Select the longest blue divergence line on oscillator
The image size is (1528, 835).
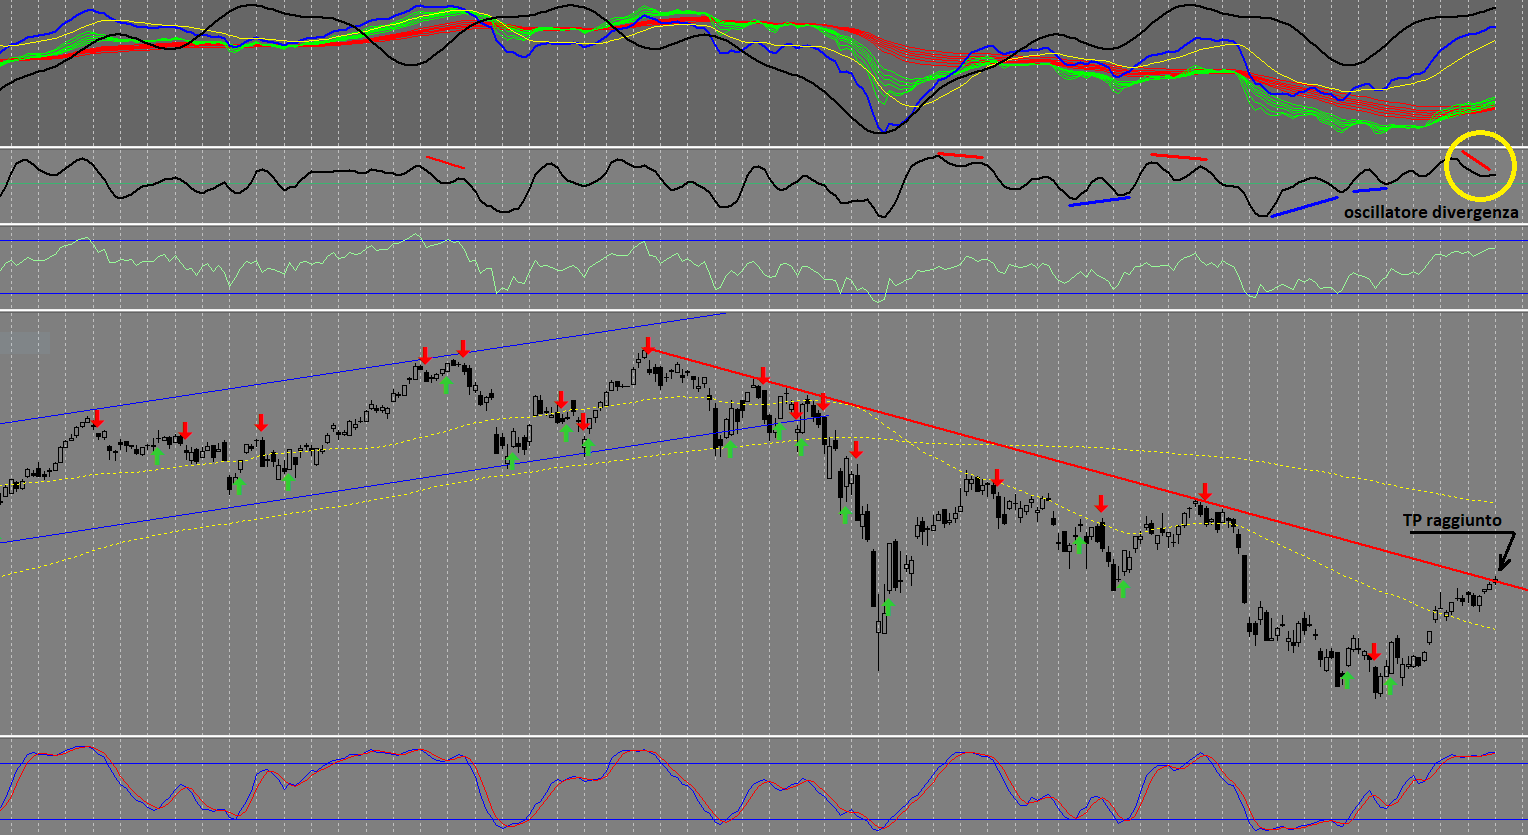(x=1304, y=206)
